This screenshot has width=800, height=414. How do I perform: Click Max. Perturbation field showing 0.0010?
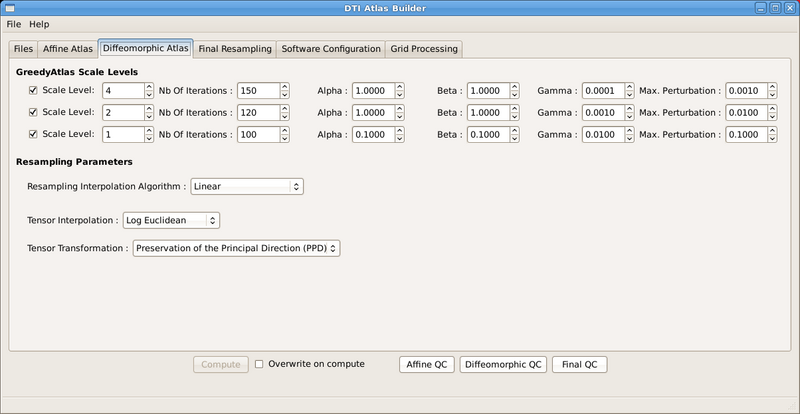[x=747, y=91]
